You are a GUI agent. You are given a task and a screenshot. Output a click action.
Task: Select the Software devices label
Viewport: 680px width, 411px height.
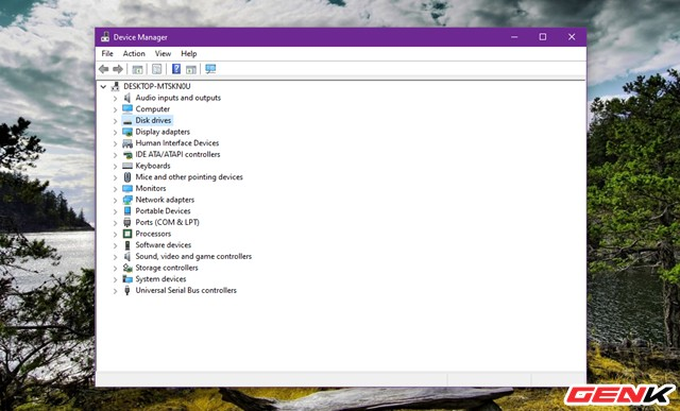(163, 245)
